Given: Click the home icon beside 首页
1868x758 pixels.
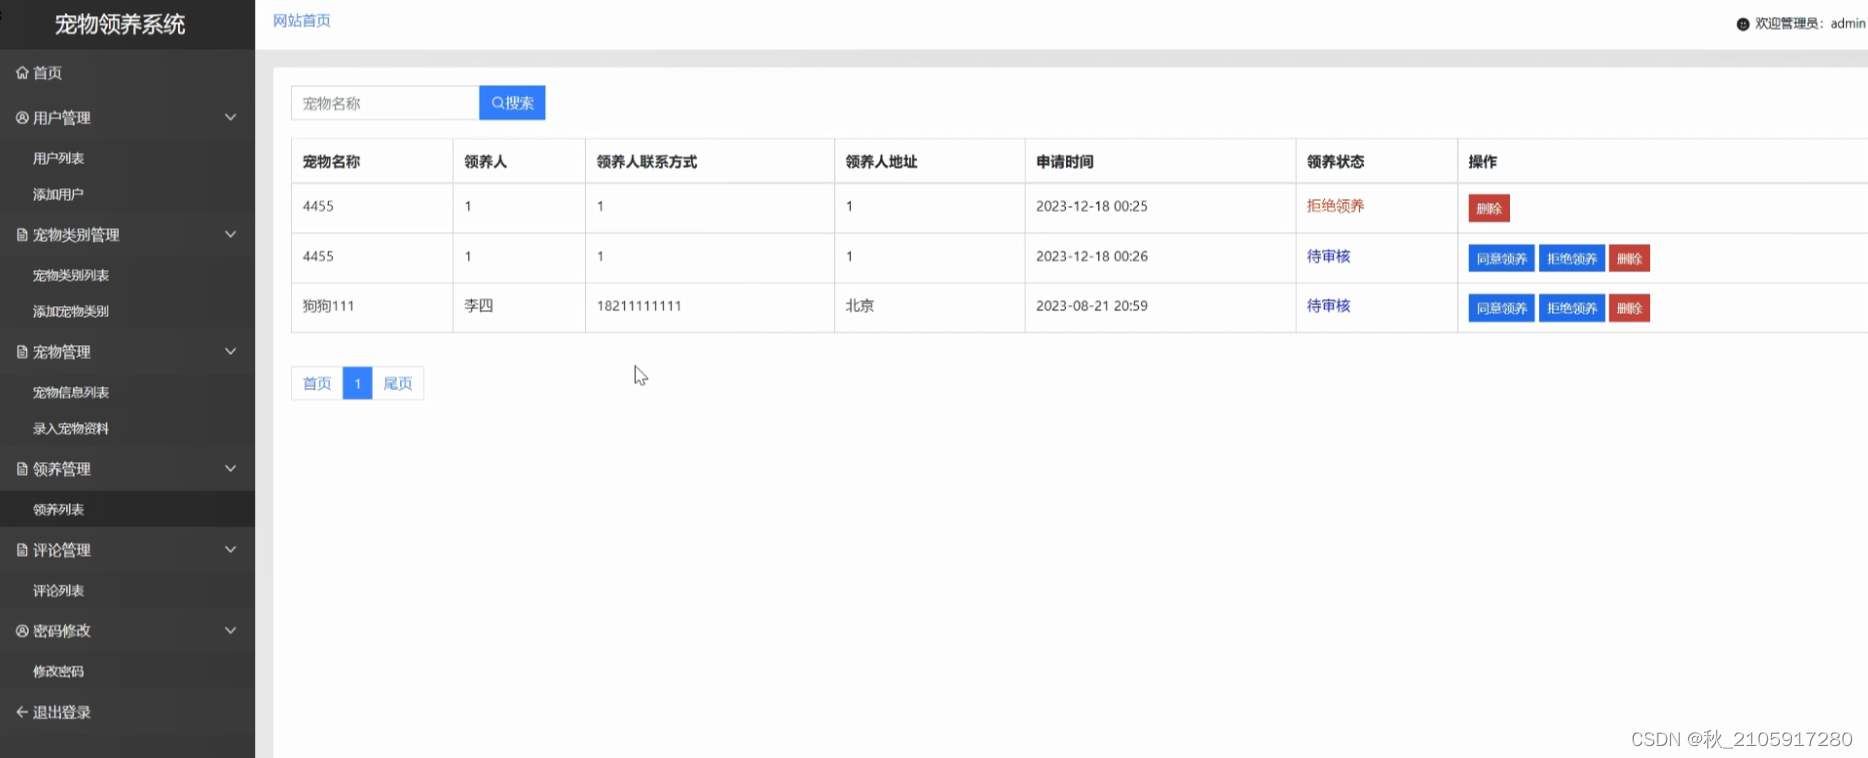Looking at the screenshot, I should tap(22, 72).
